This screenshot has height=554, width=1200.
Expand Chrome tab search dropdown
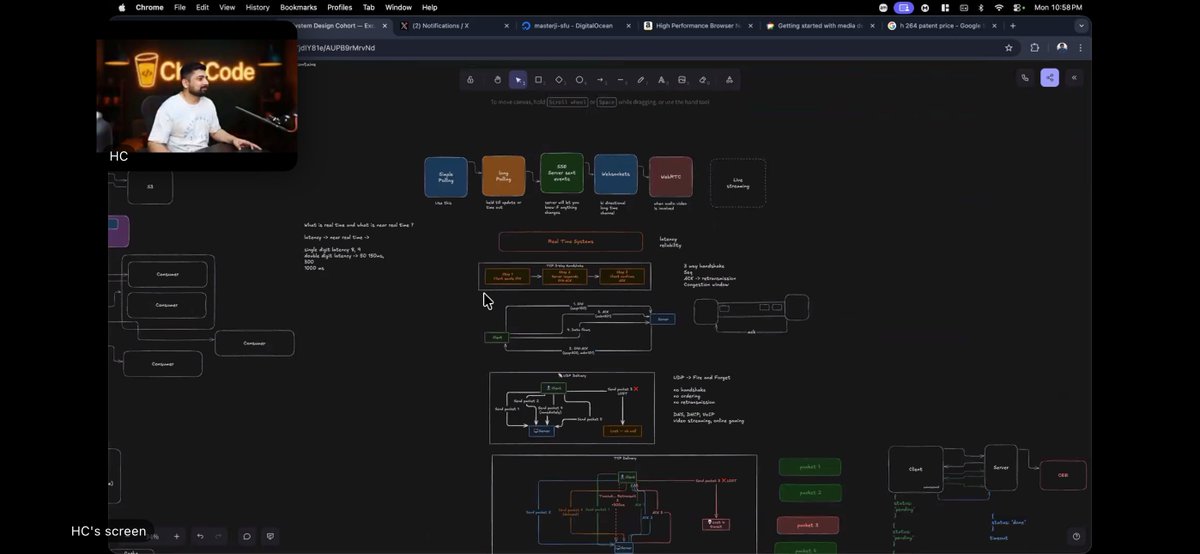[x=1081, y=26]
